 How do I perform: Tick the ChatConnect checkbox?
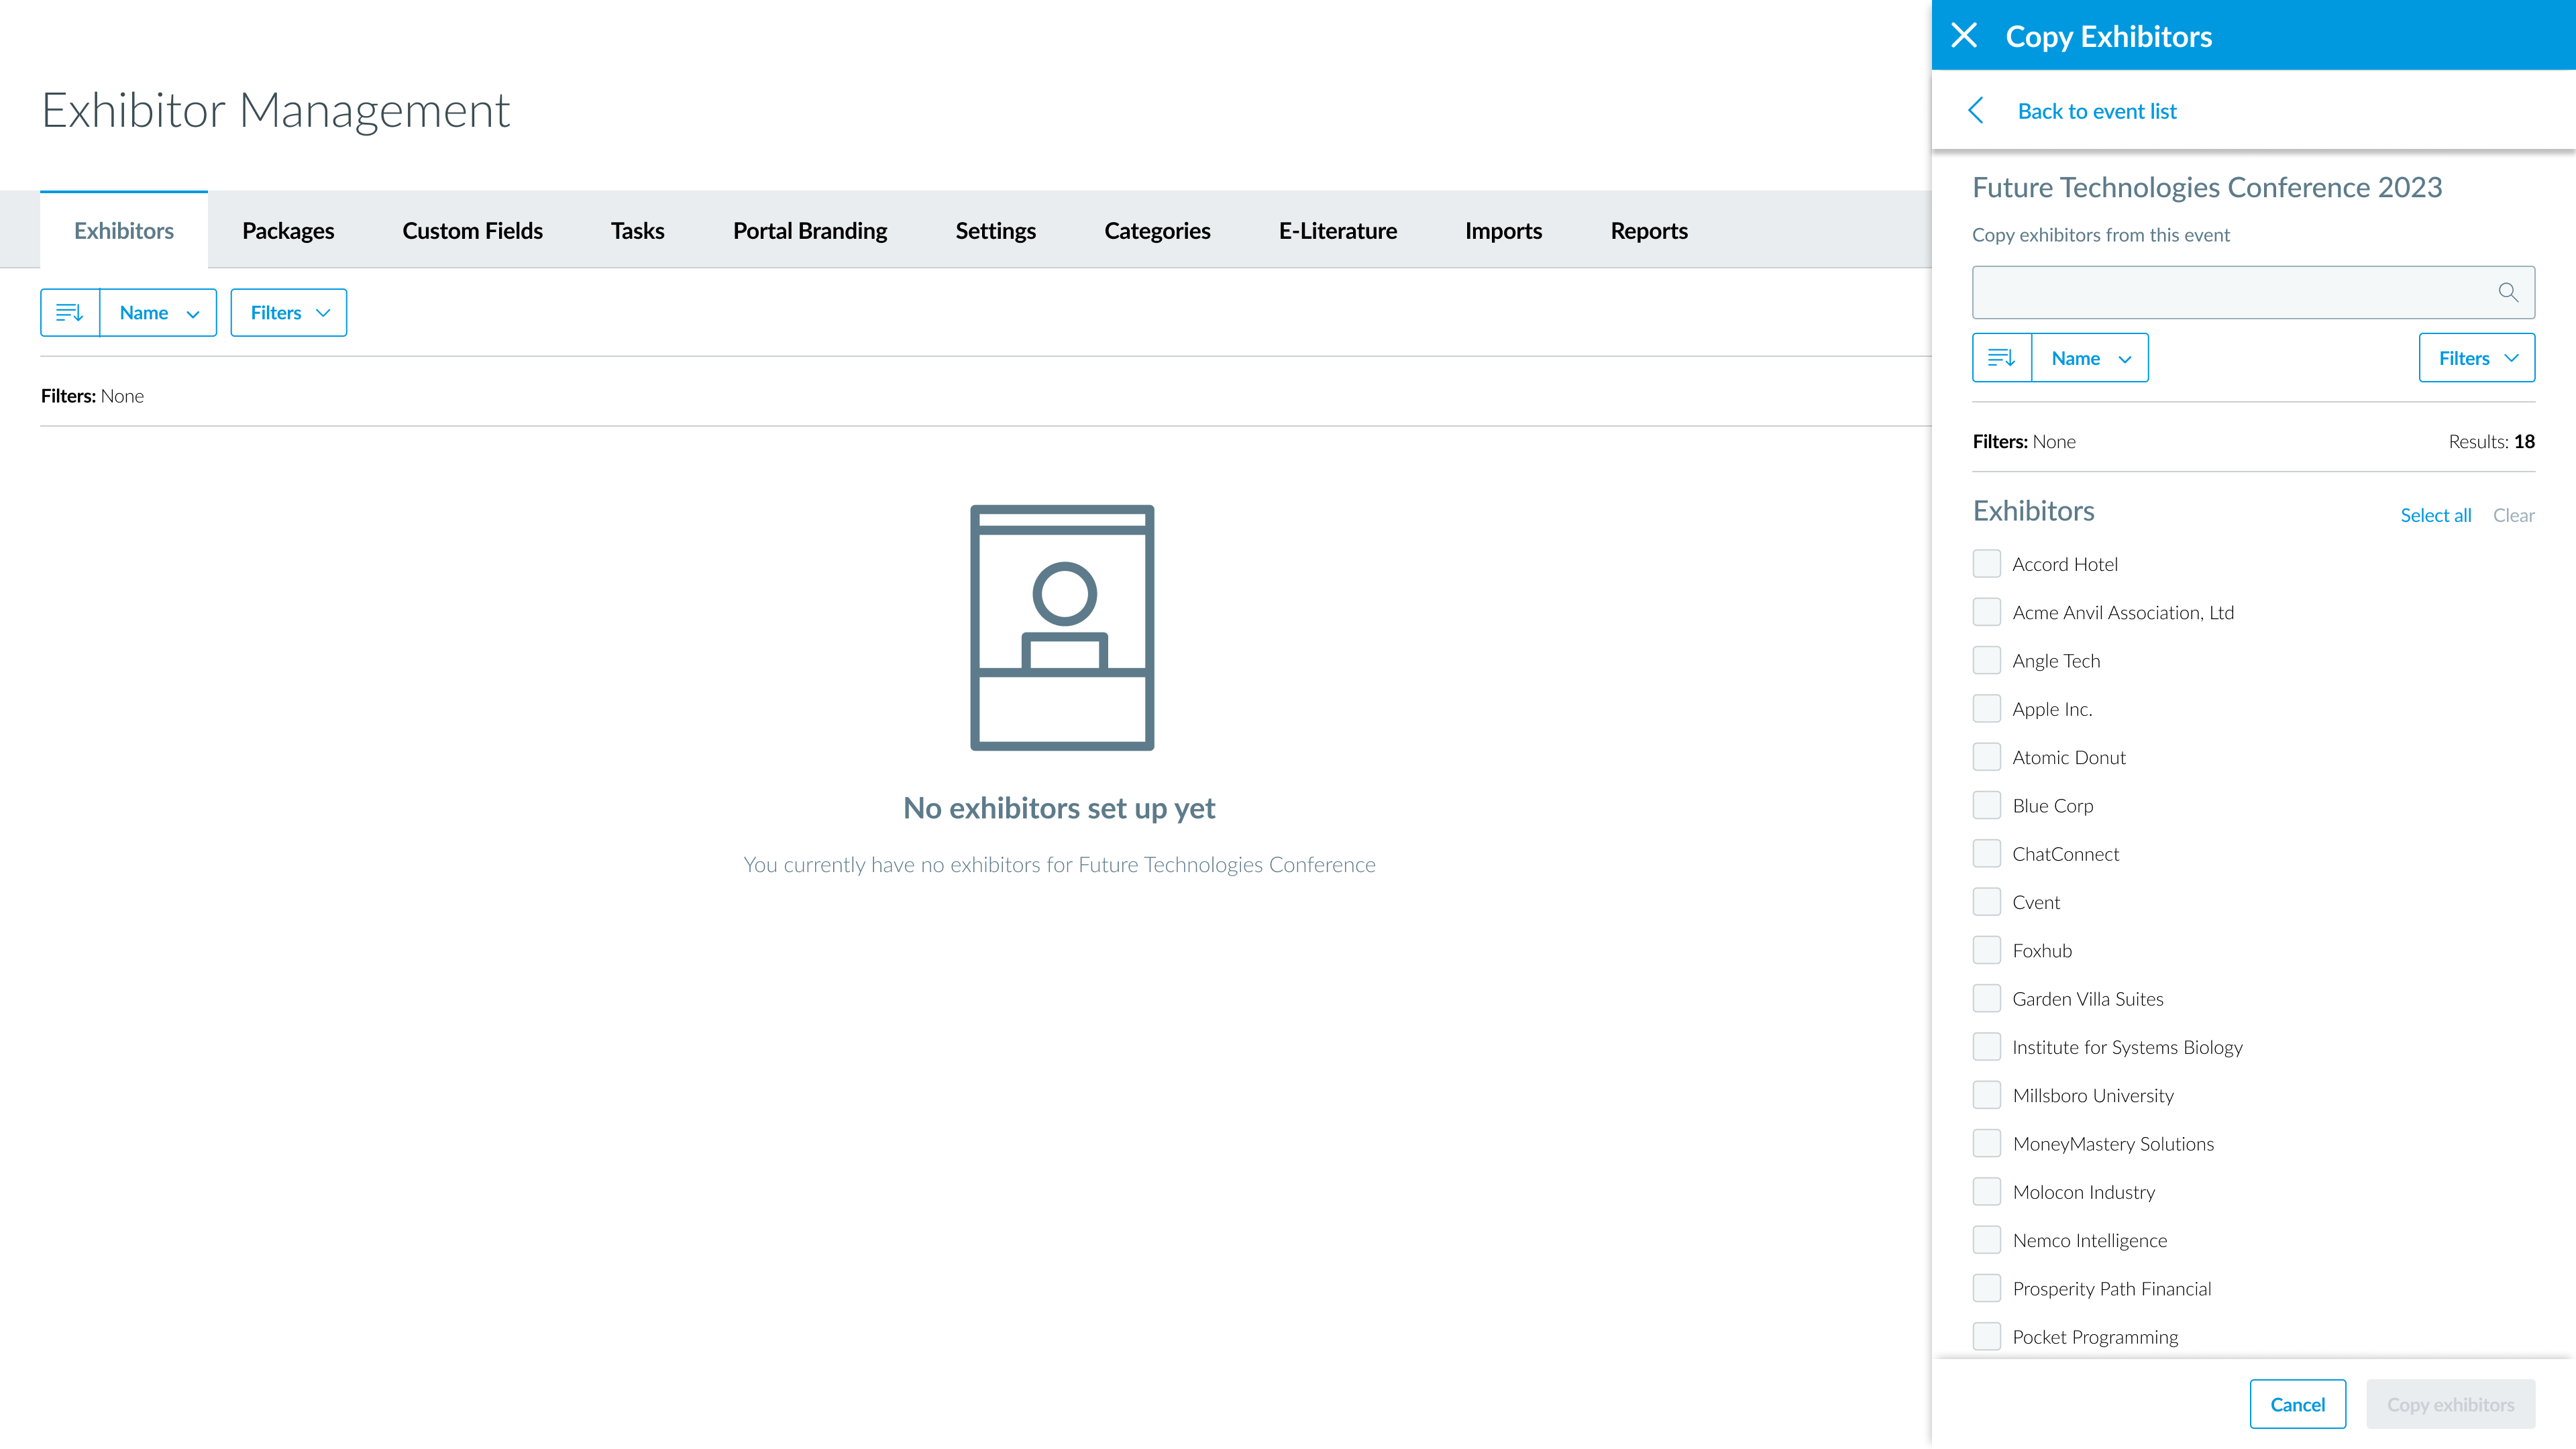1987,853
